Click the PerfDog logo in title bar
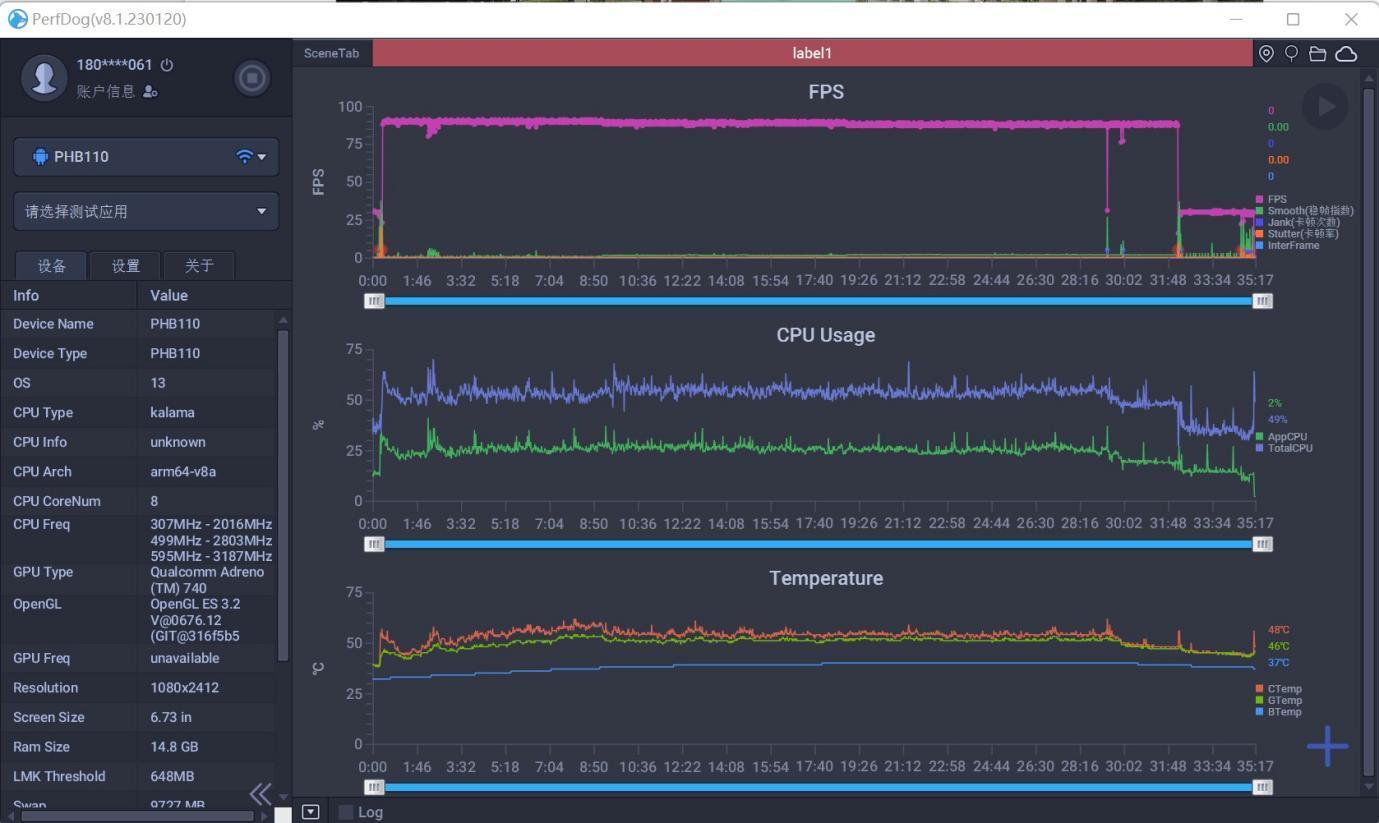Image resolution: width=1379 pixels, height=823 pixels. (17, 19)
